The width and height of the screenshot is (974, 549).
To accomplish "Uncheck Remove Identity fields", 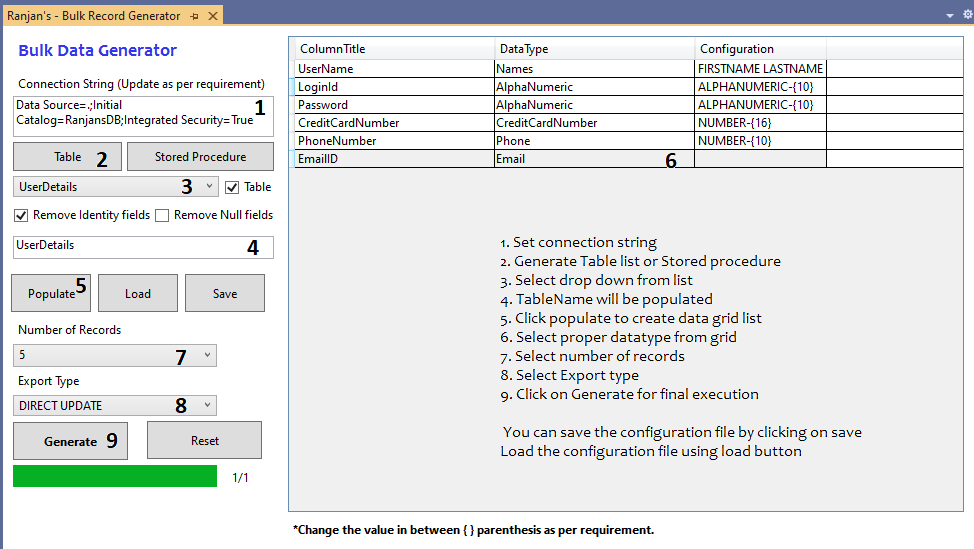I will click(21, 215).
